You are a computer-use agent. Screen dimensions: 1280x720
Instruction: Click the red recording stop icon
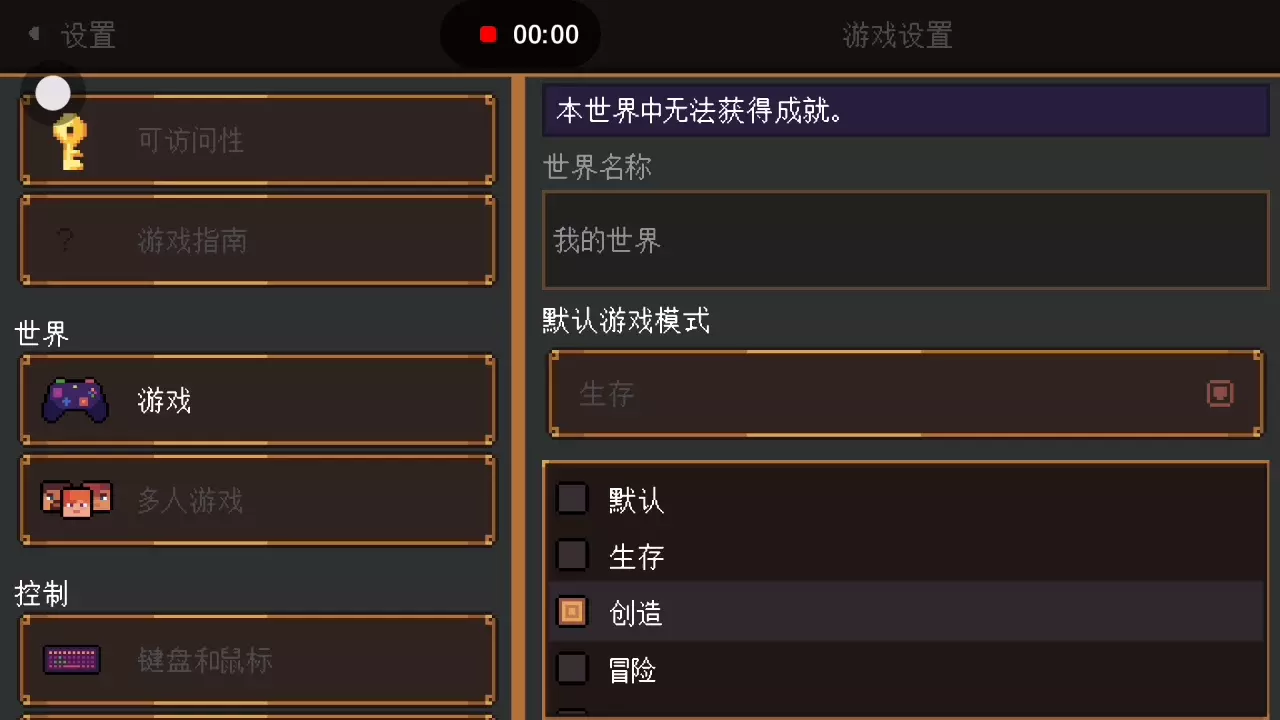(488, 35)
